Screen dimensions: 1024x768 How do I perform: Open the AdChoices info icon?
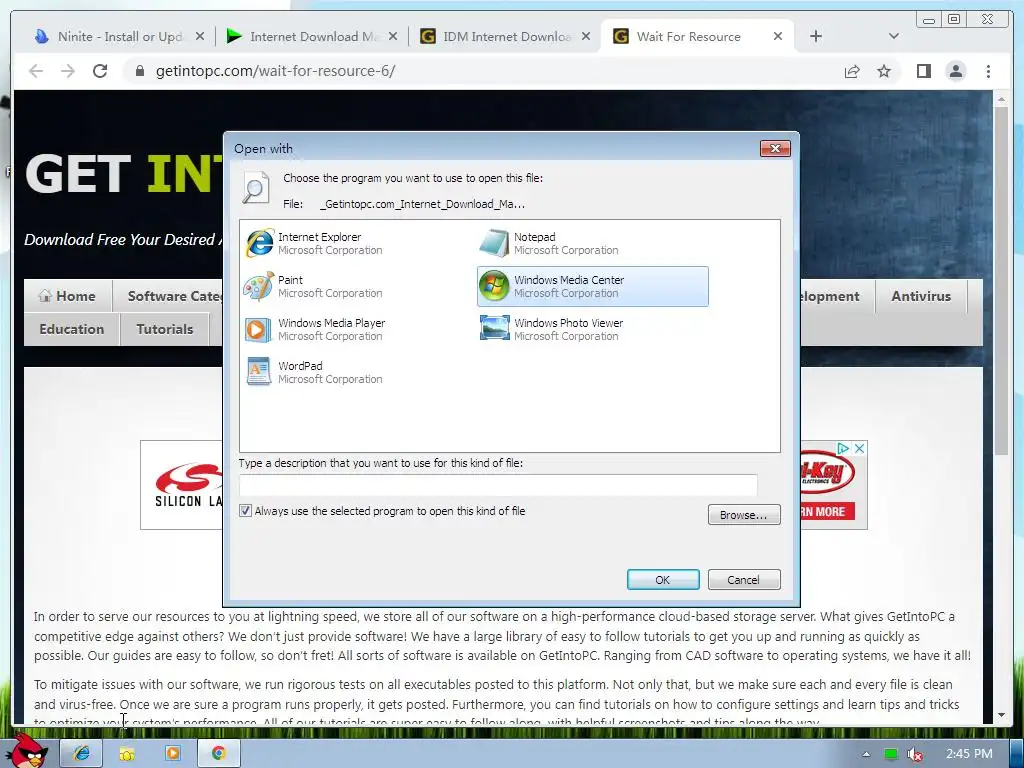(x=844, y=448)
